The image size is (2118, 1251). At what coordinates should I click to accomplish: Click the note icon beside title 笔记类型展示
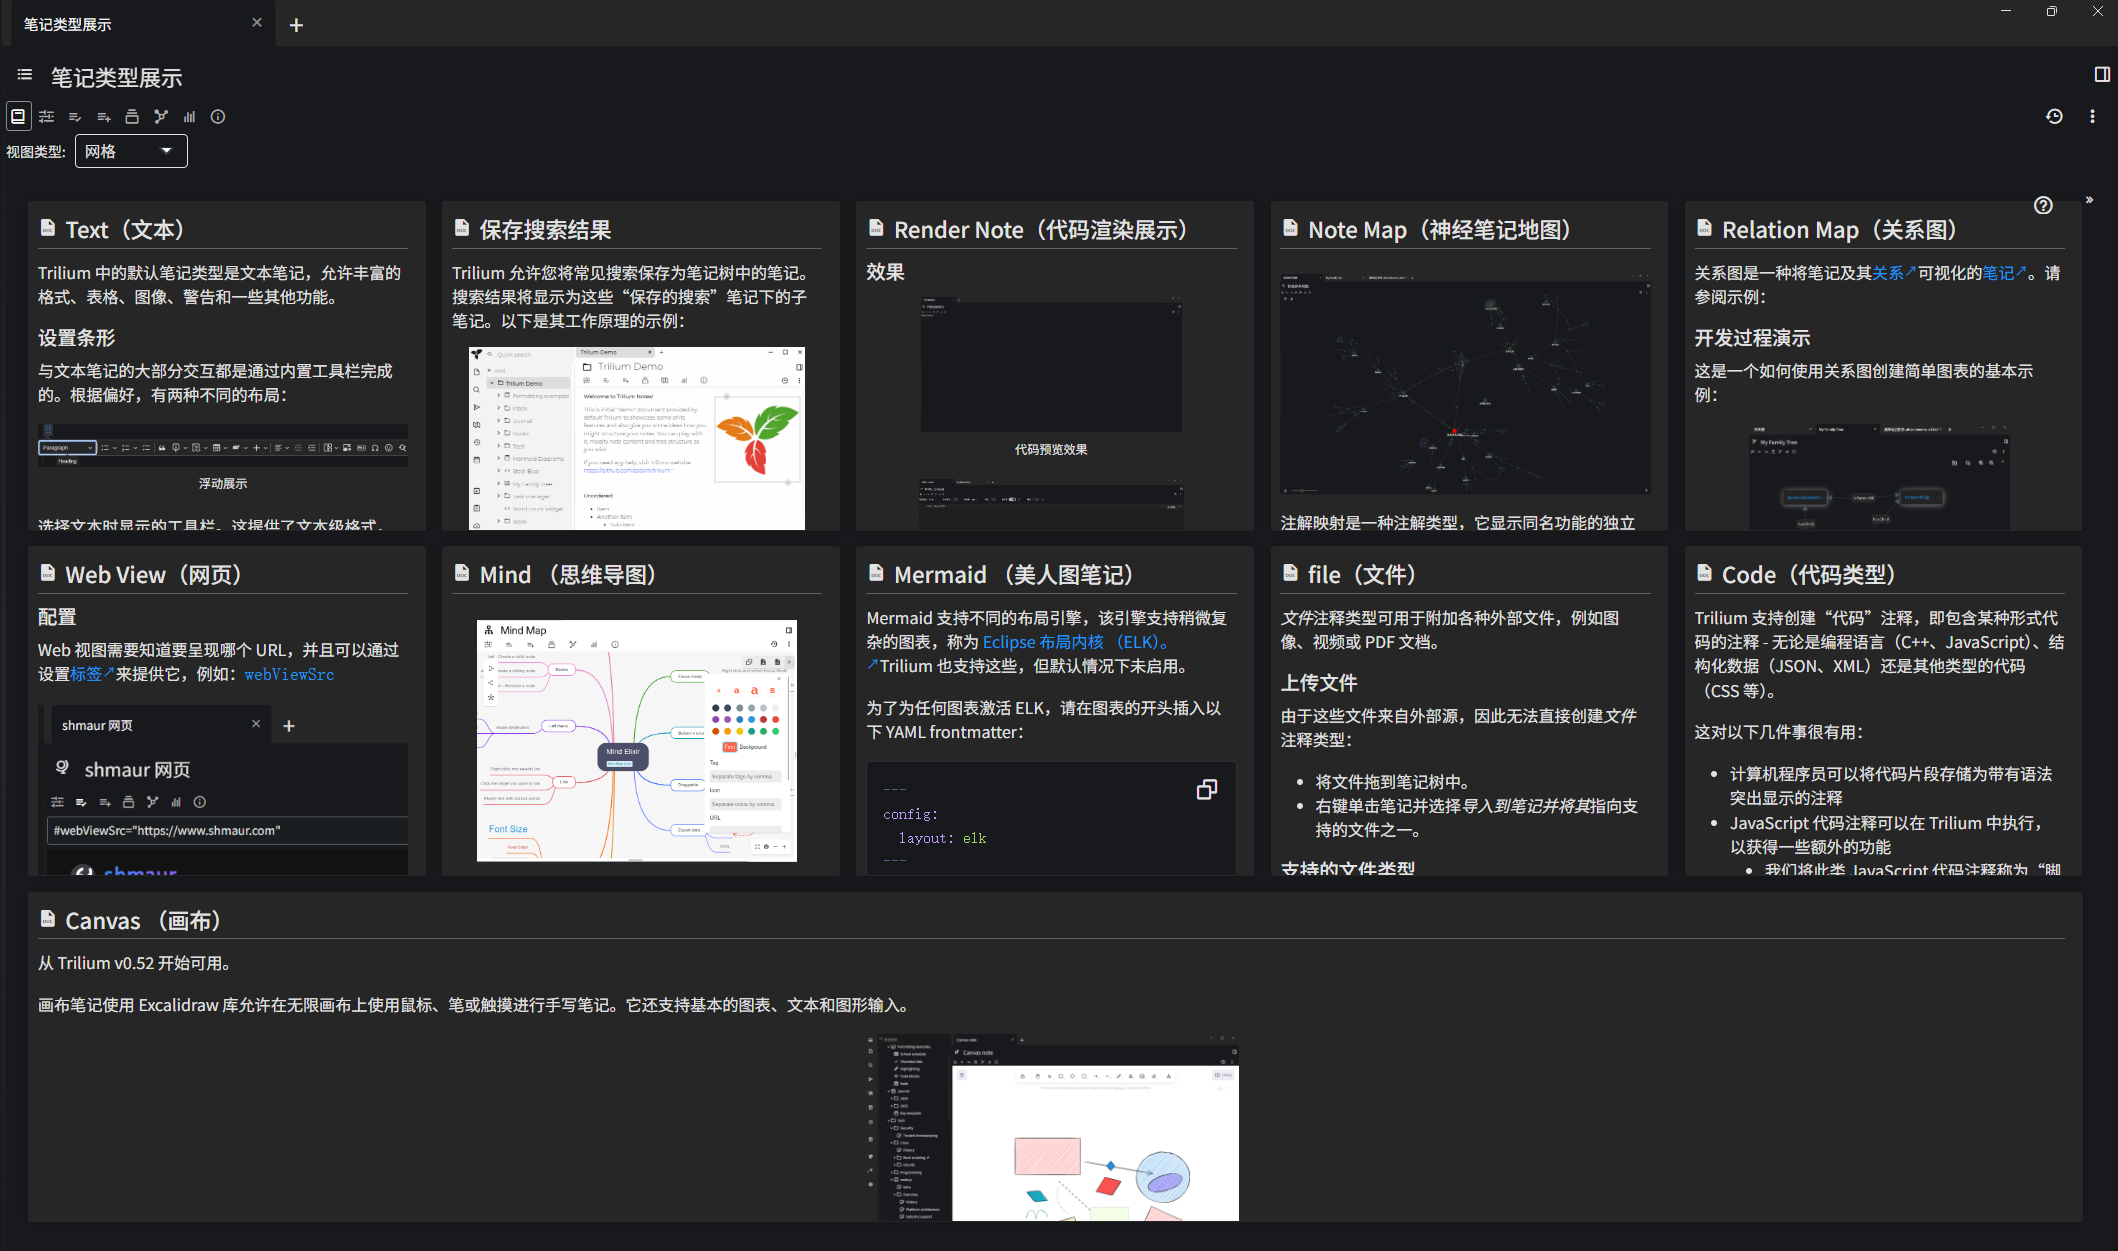click(25, 75)
